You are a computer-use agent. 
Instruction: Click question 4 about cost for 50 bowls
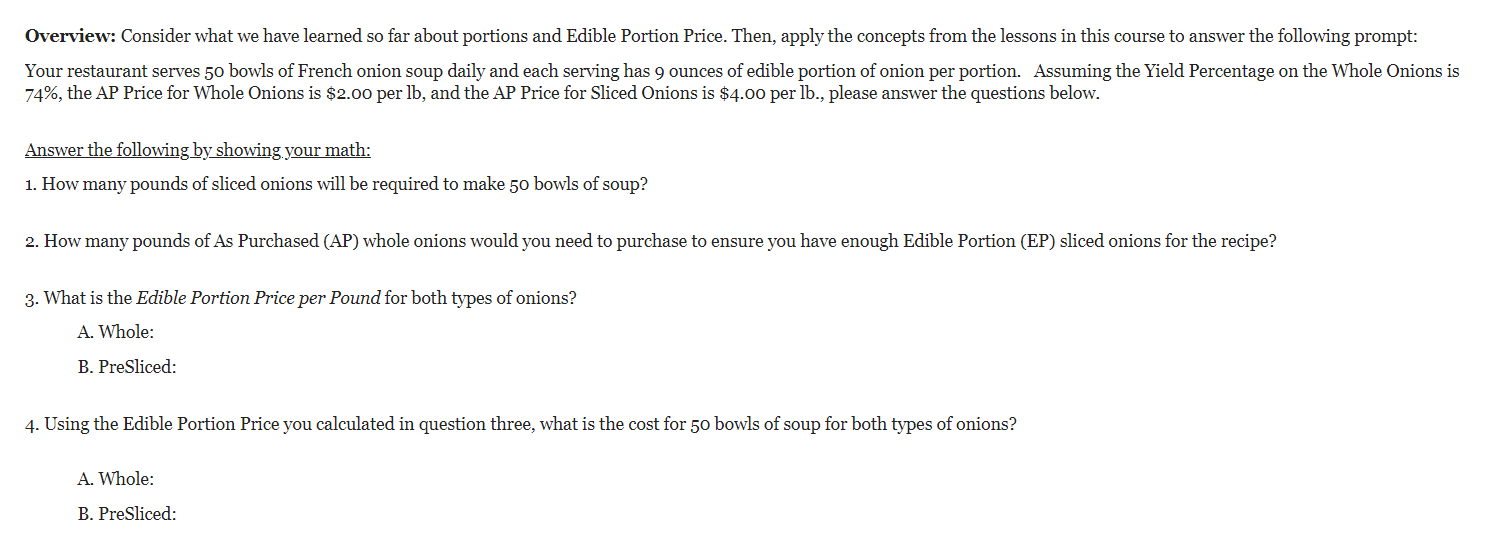(x=521, y=424)
